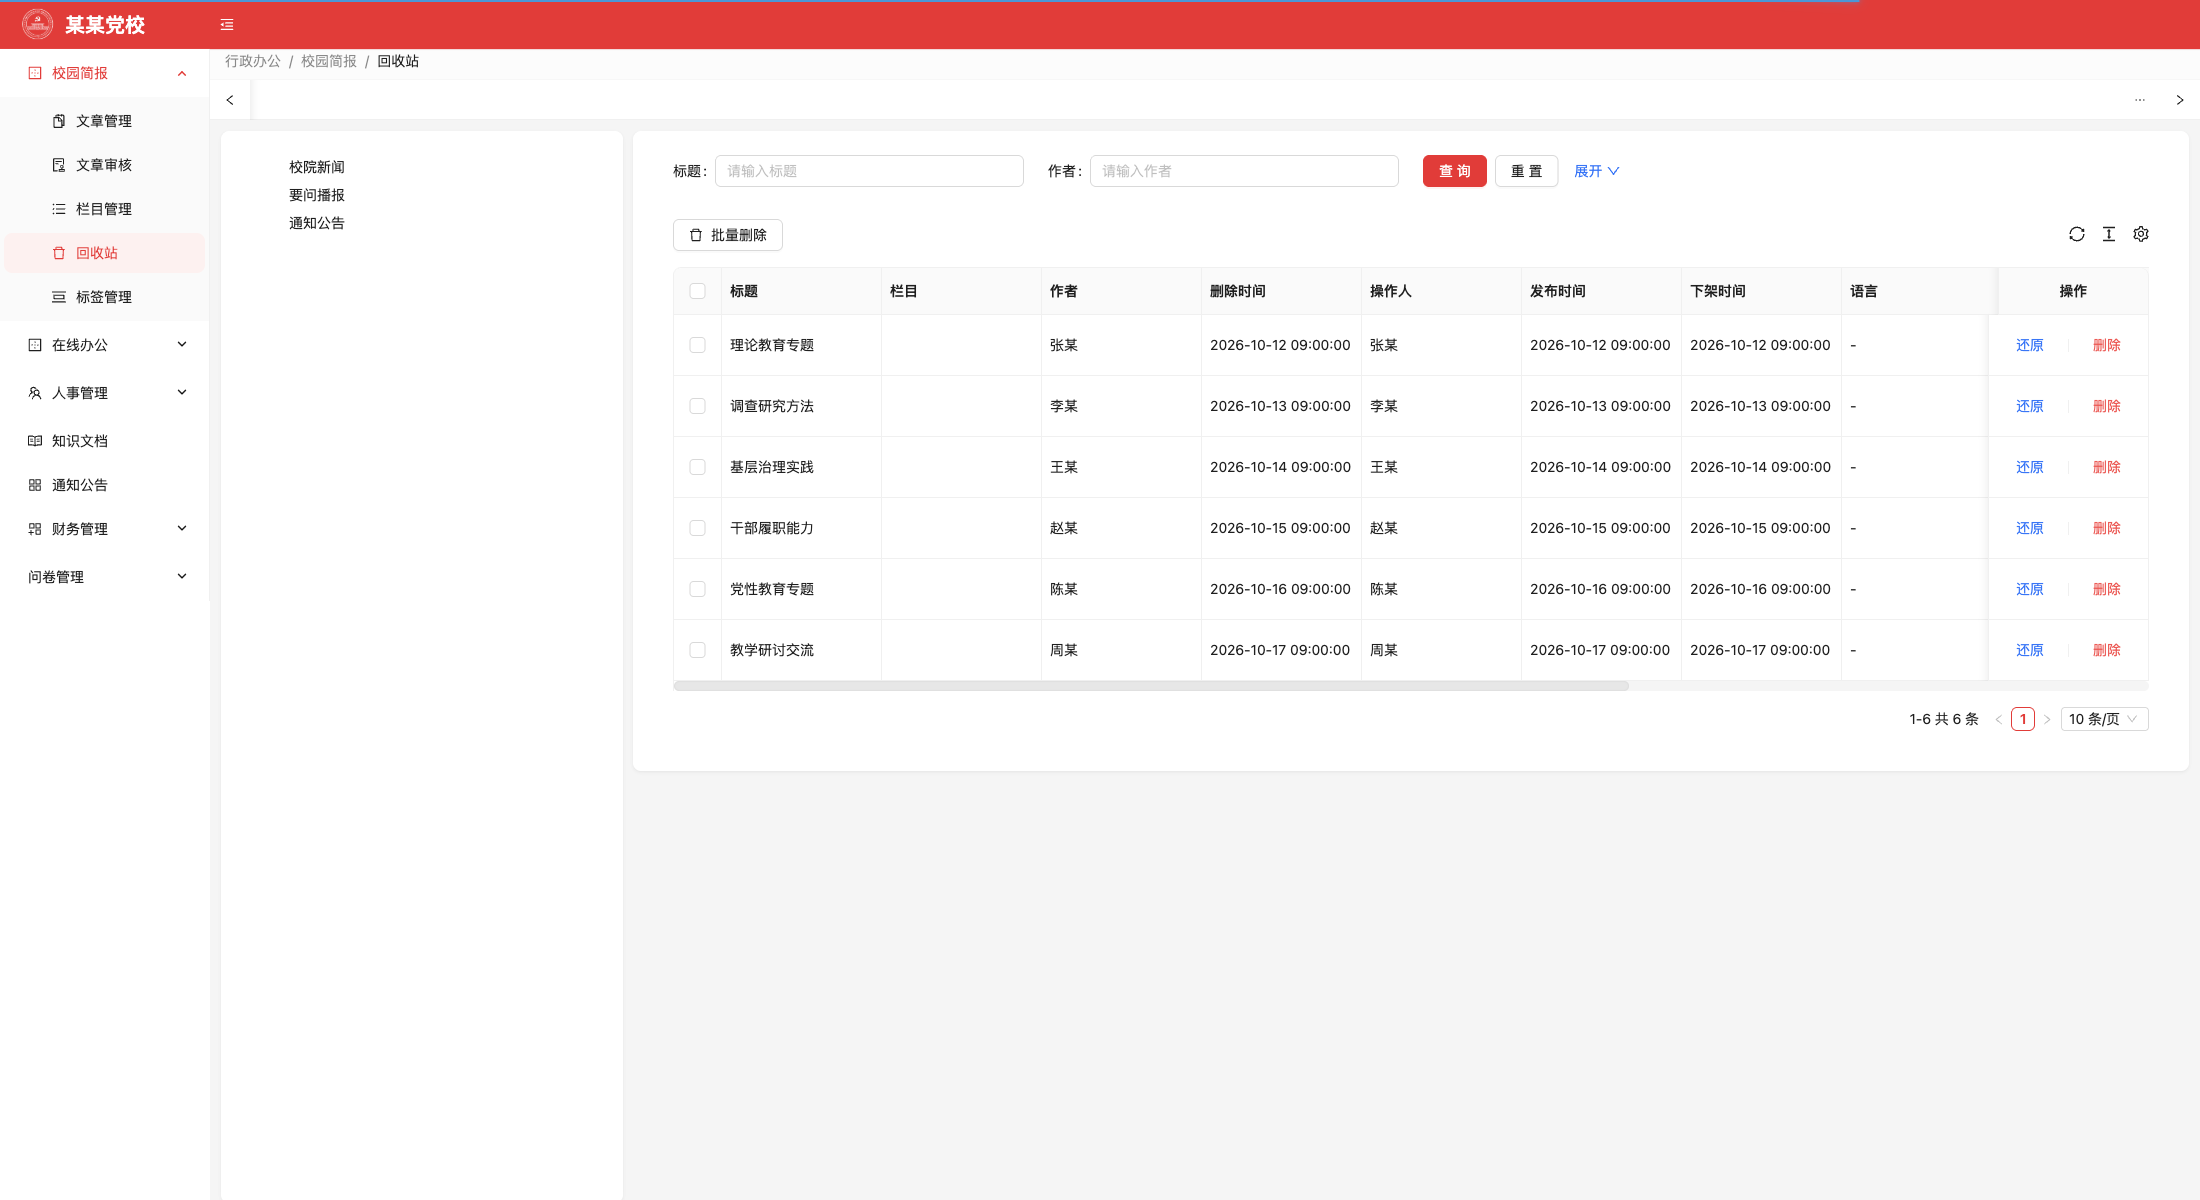Open 知识文档 sidebar item
Screen dimensions: 2200x1200
click(x=105, y=441)
